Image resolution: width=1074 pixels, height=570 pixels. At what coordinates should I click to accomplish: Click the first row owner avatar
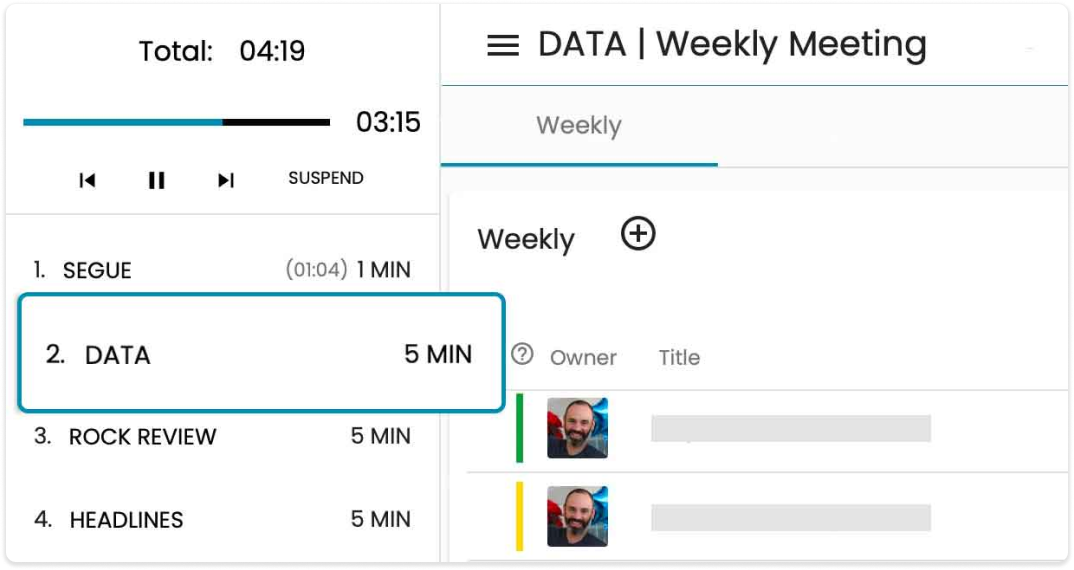pyautogui.click(x=577, y=428)
